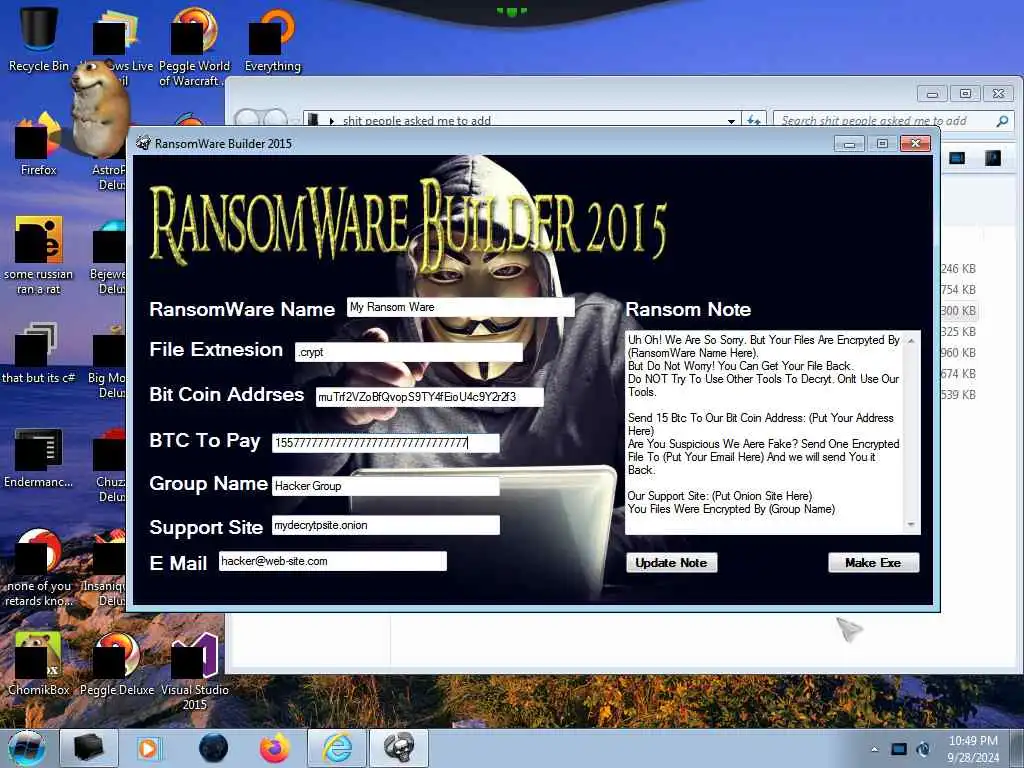Image resolution: width=1024 pixels, height=768 pixels.
Task: Expand the Explorer address bar dropdown arrow
Action: (x=731, y=121)
